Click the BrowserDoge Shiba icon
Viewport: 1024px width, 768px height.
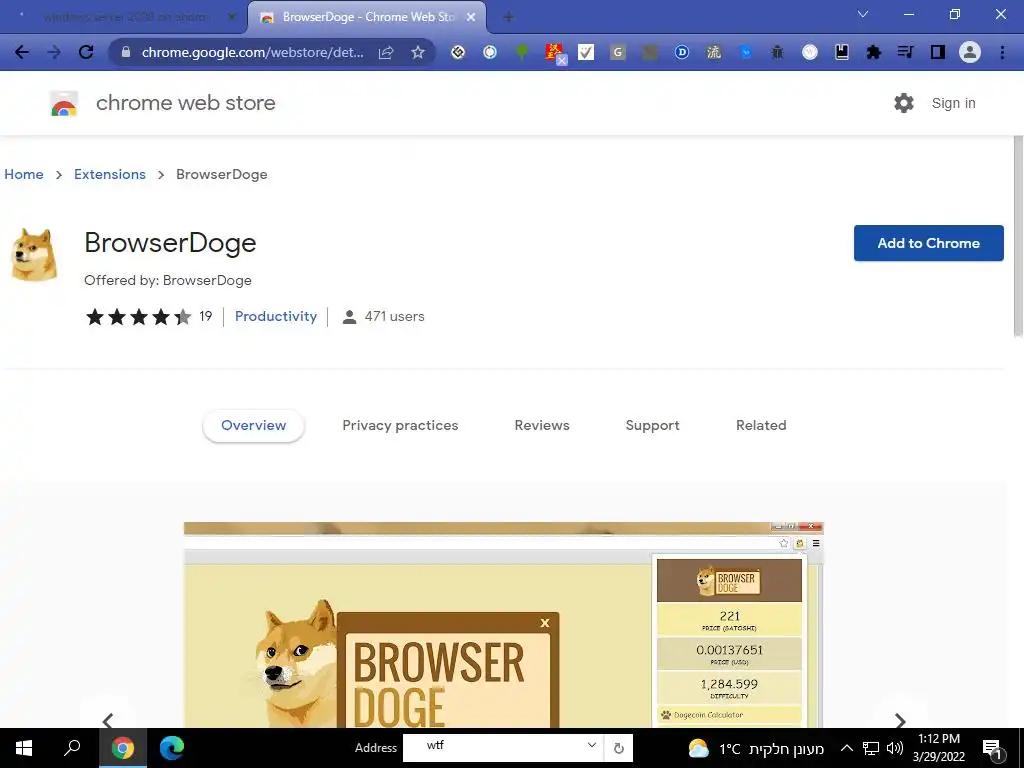[x=34, y=255]
